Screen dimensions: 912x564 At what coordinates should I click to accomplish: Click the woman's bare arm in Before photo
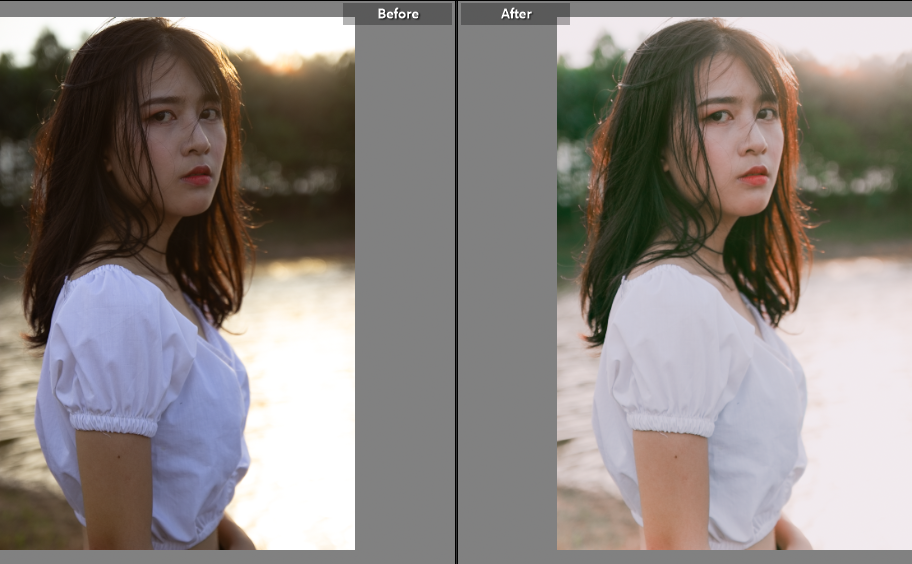pyautogui.click(x=113, y=490)
